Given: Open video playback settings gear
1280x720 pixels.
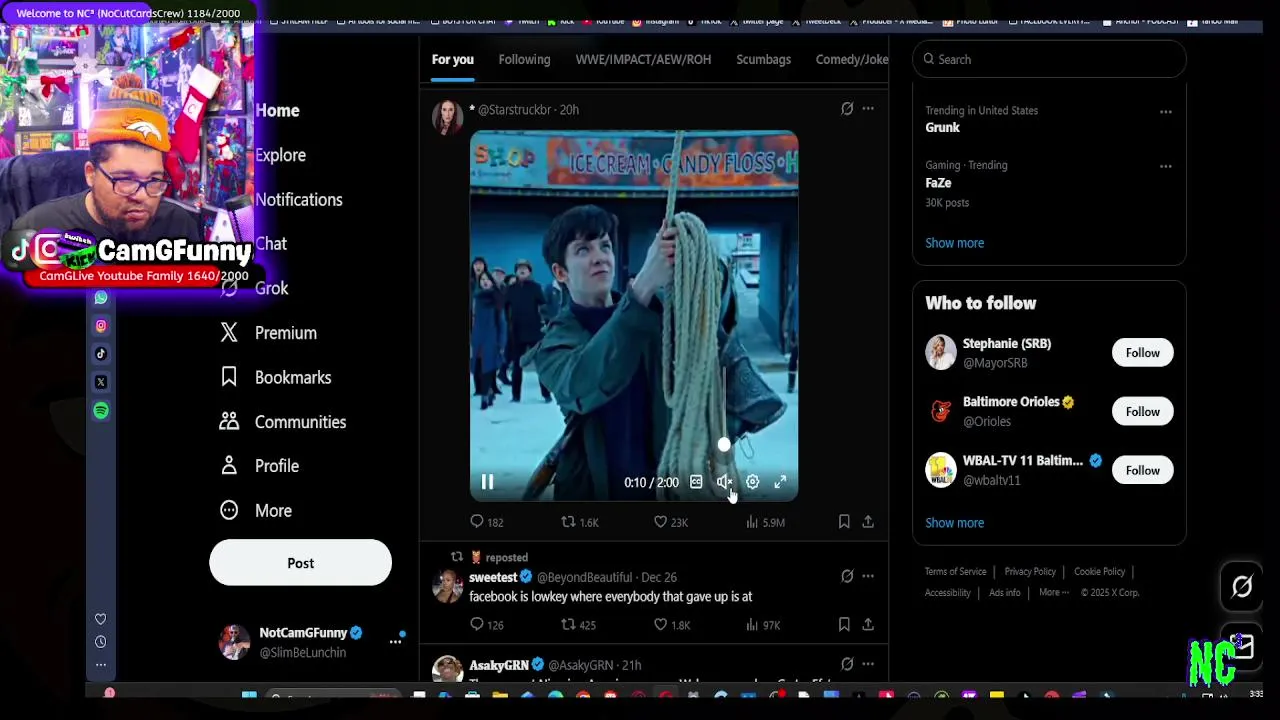Looking at the screenshot, I should [x=752, y=482].
